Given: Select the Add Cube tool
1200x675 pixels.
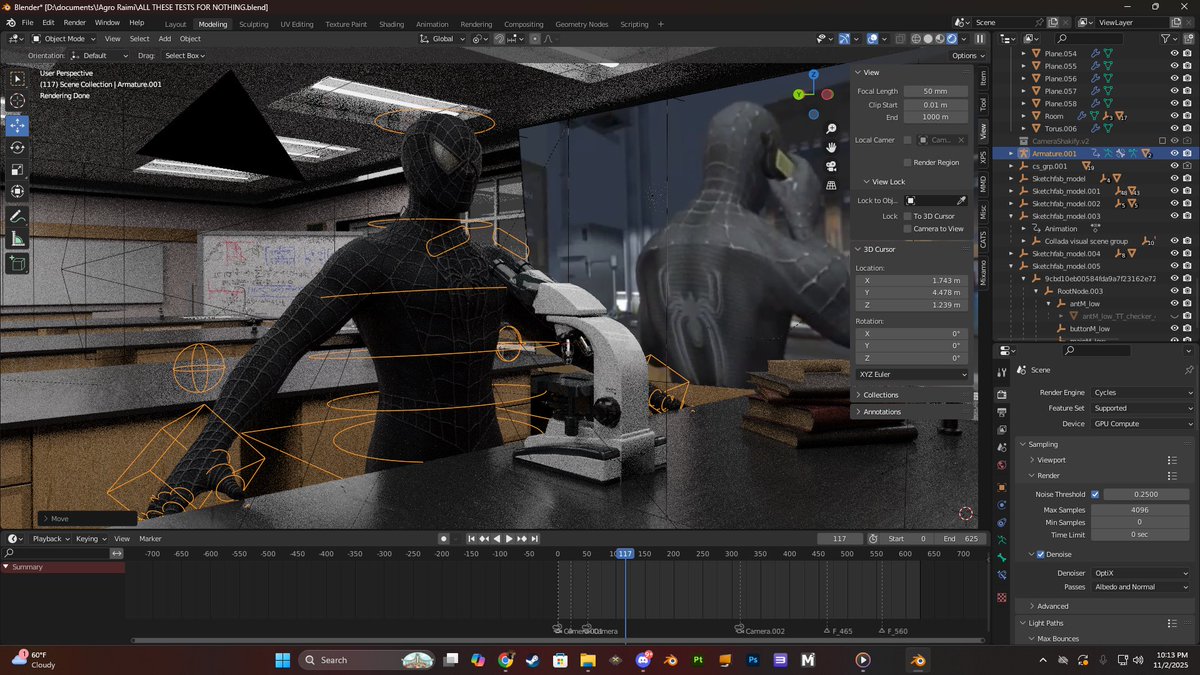Looking at the screenshot, I should click(18, 264).
